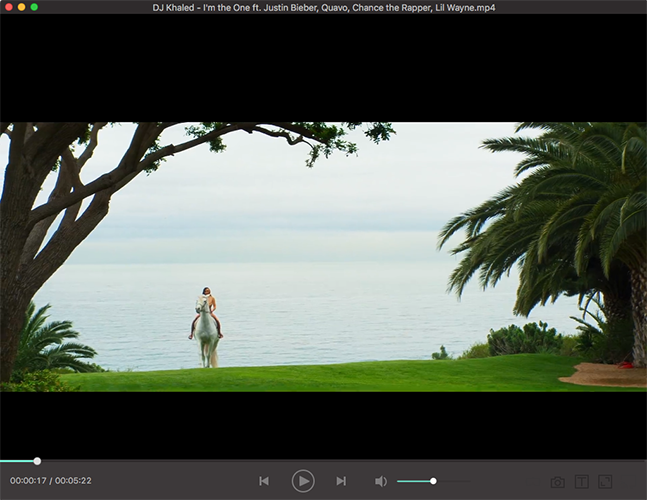Skip to the previous track
This screenshot has height=500, width=647.
point(264,481)
